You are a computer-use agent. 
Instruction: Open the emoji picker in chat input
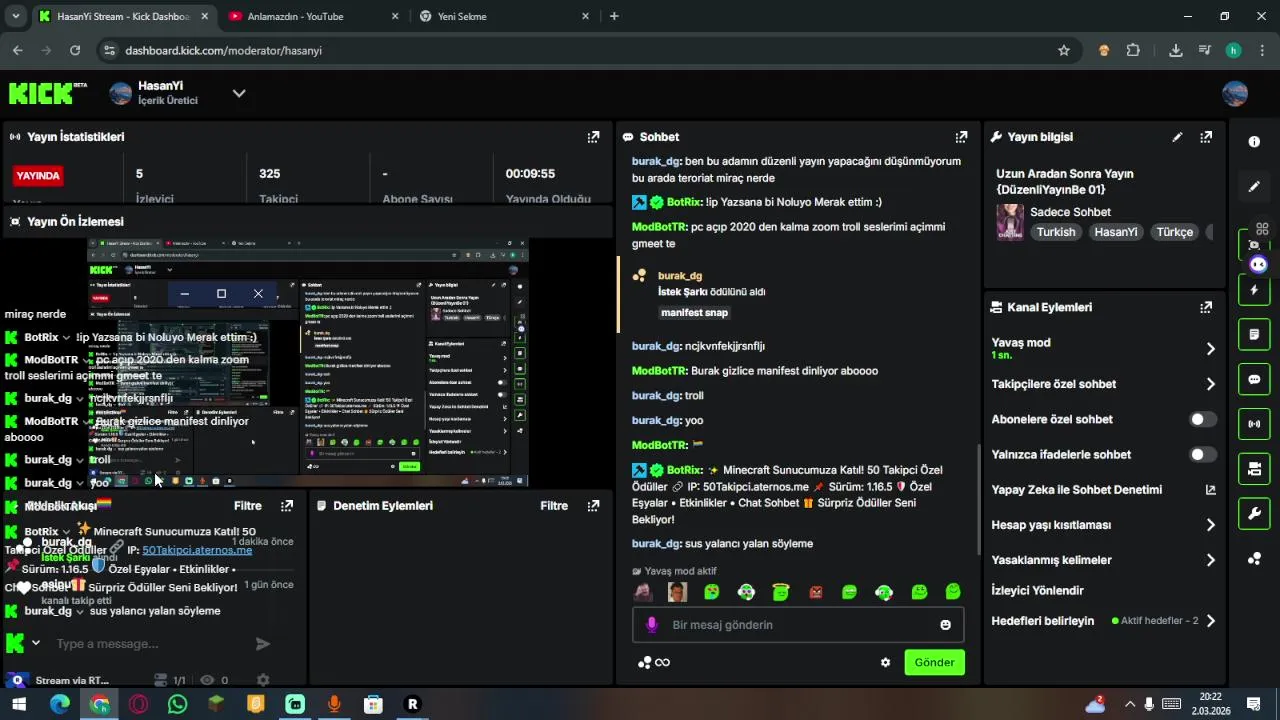(945, 625)
